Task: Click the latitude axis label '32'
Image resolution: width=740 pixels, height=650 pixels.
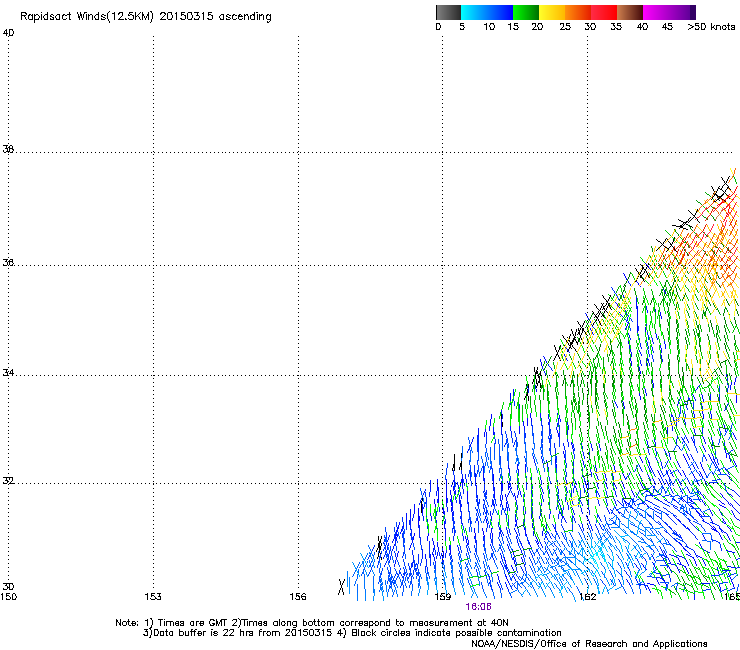Action: [x=8, y=481]
